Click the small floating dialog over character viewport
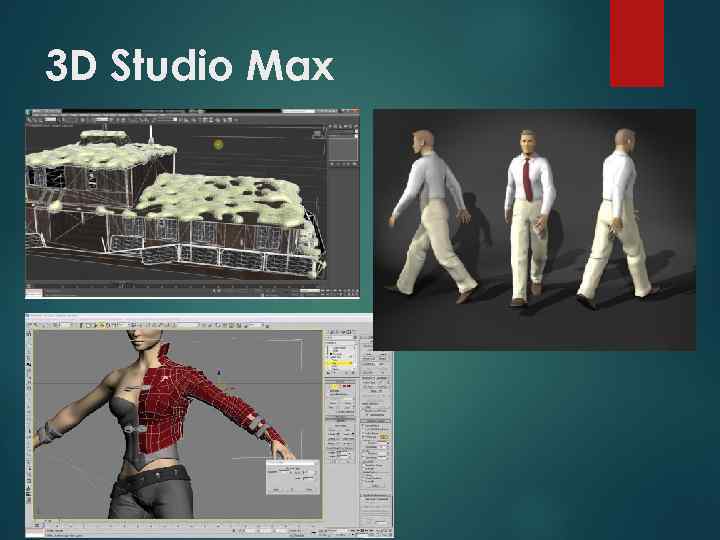Viewport: 720px width, 540px height. 292,477
